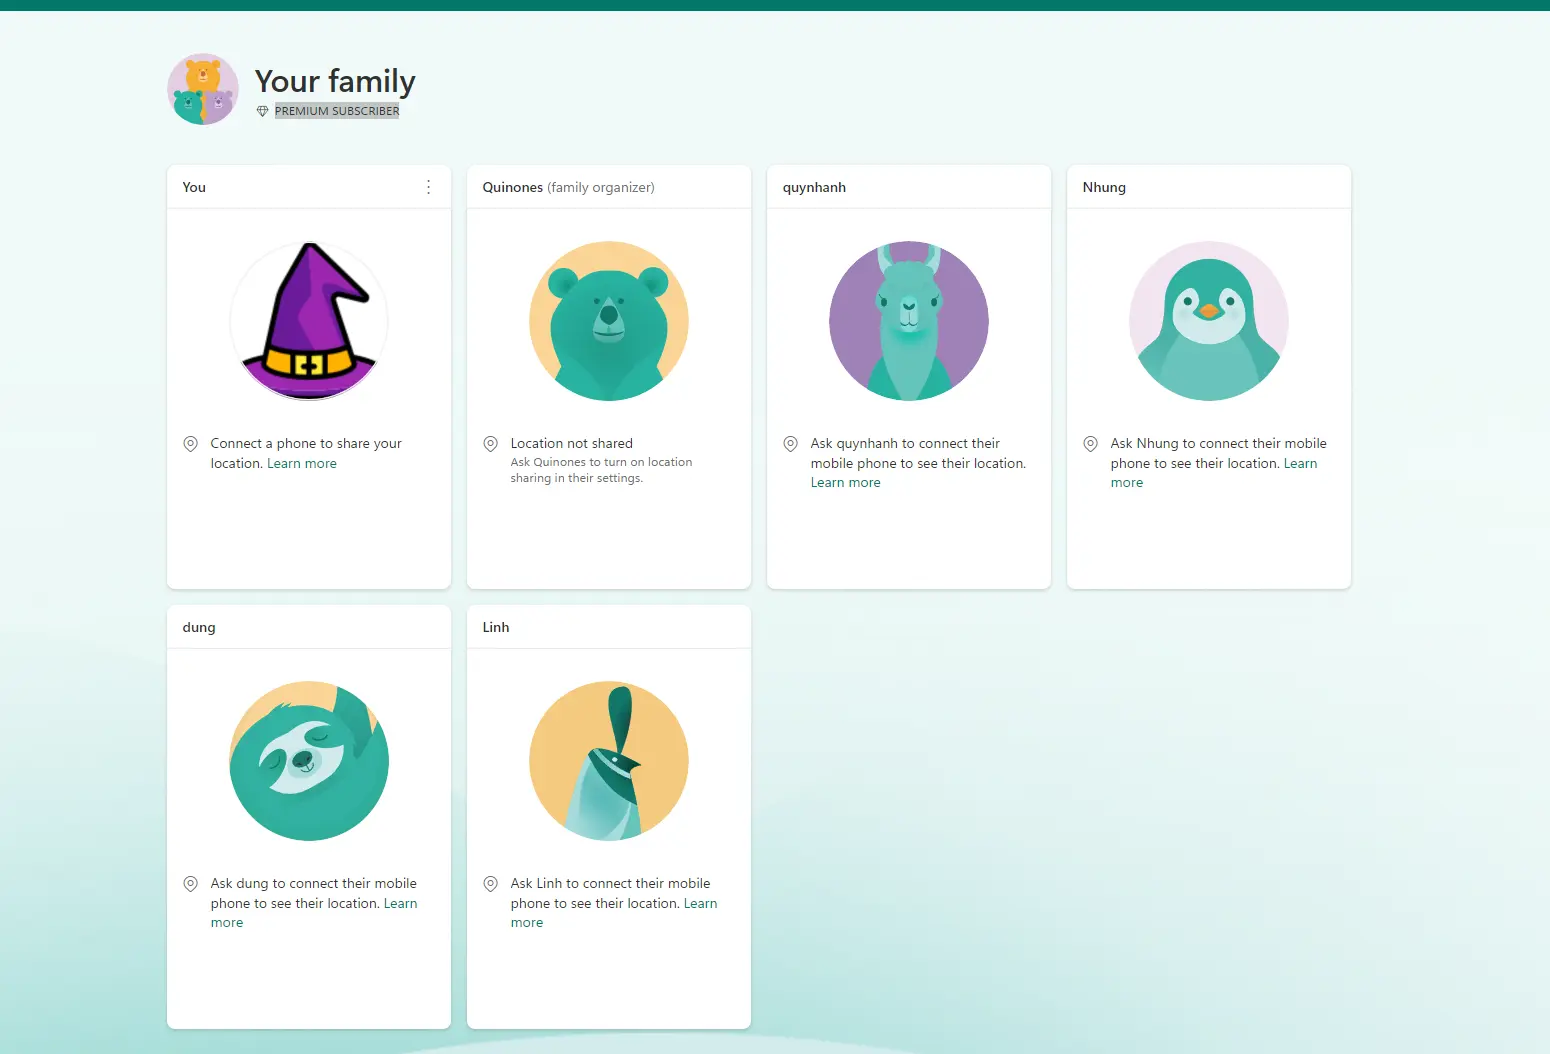Click the location pin icon on dung card
The image size is (1550, 1054).
click(x=190, y=884)
